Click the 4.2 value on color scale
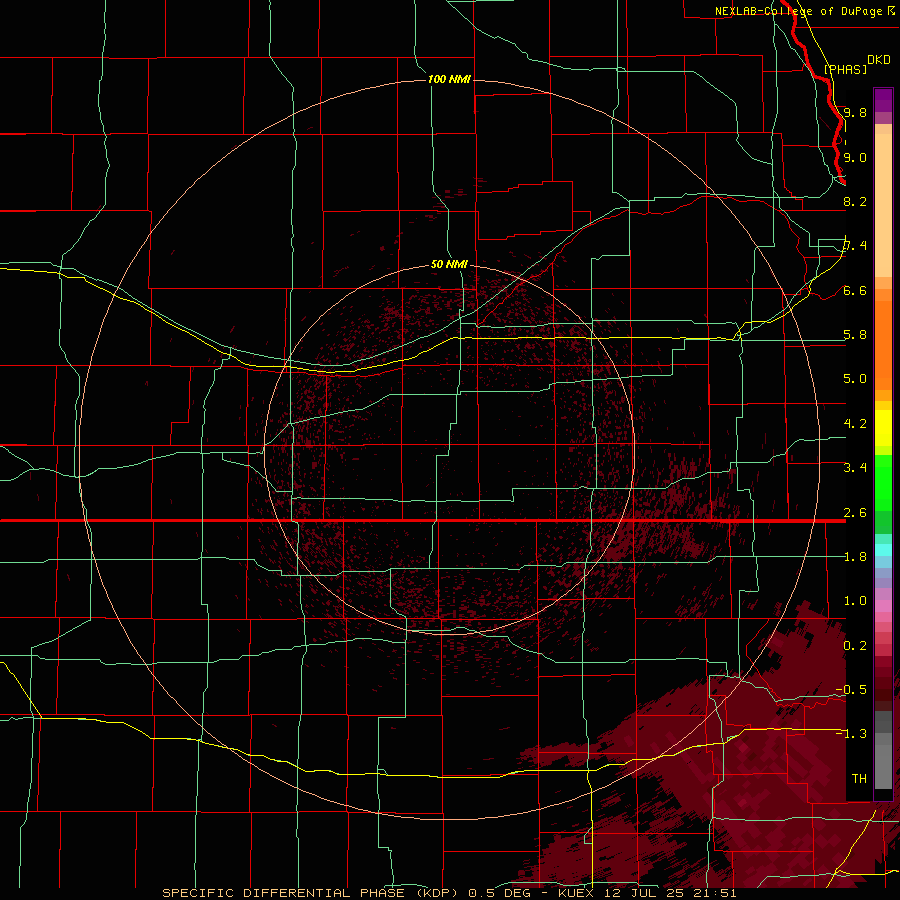The image size is (900, 900). pos(855,424)
